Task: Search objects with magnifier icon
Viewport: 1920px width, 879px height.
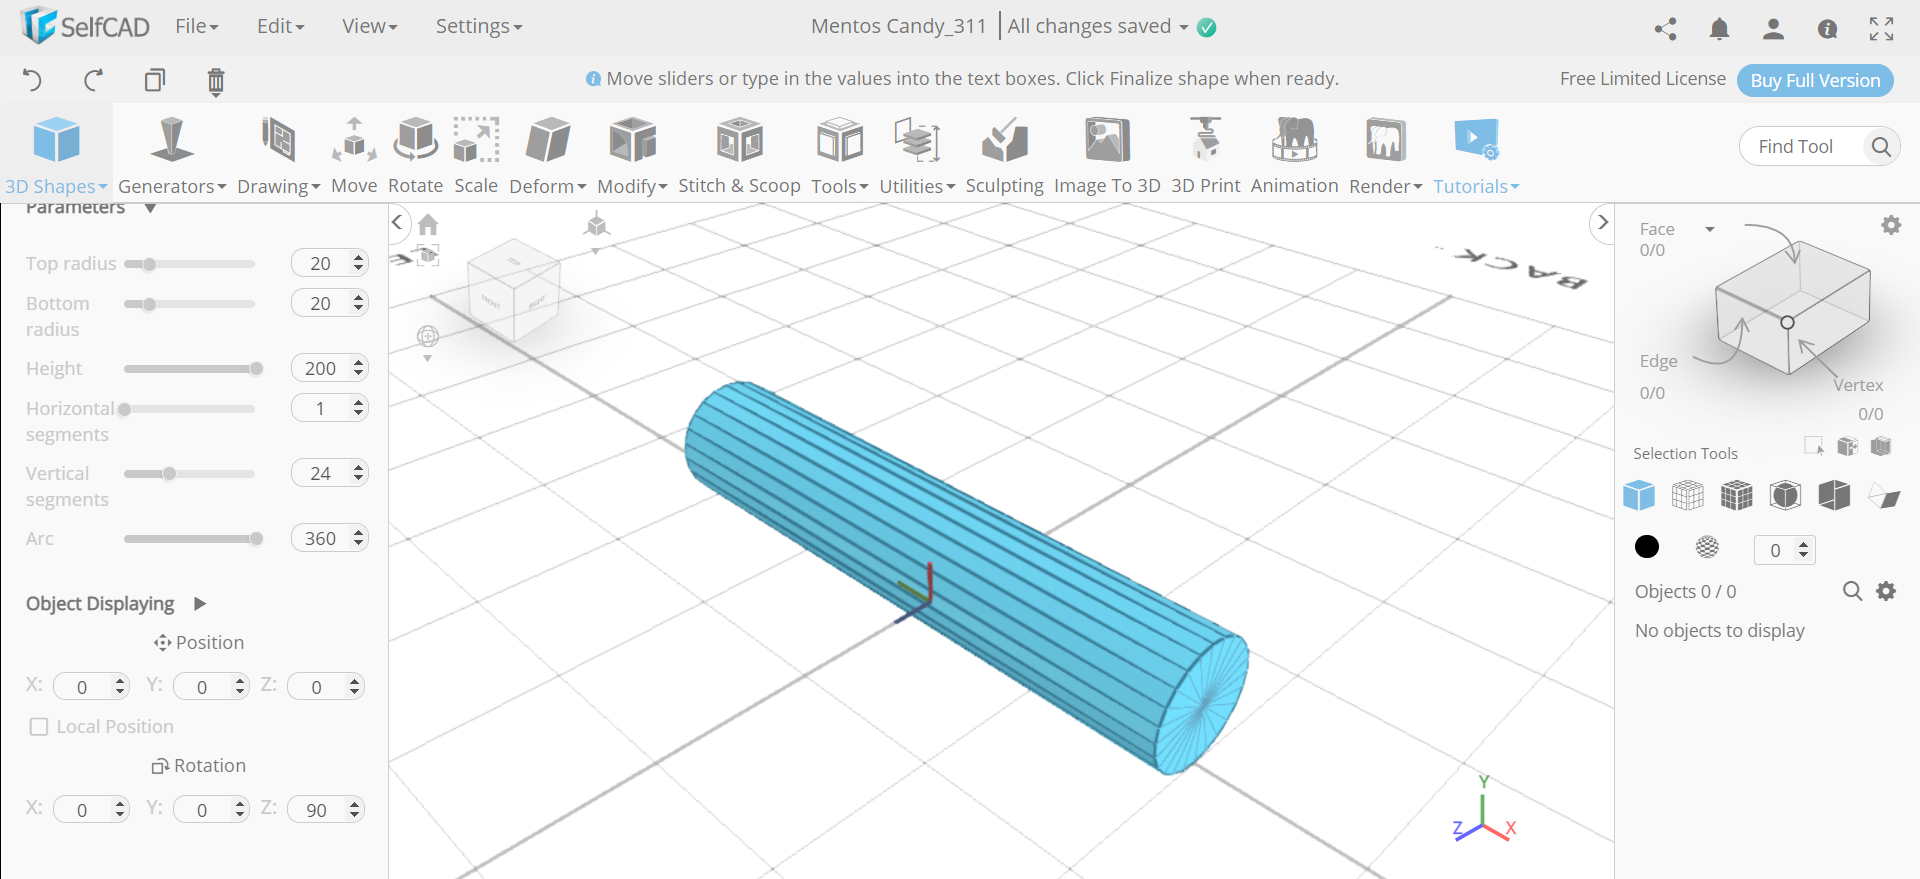Action: coord(1852,591)
